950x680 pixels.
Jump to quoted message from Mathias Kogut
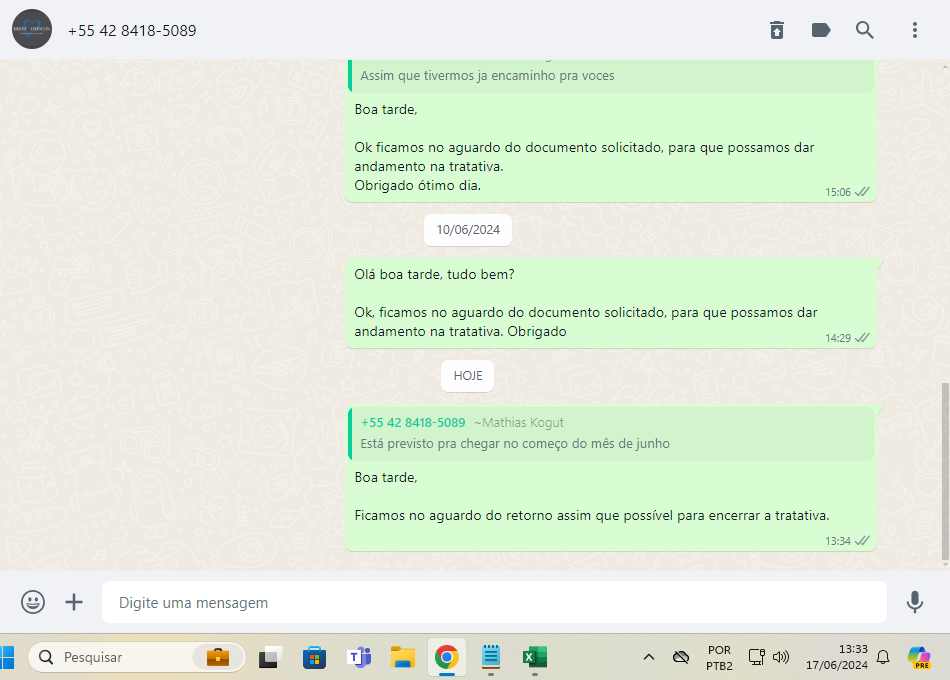[610, 434]
